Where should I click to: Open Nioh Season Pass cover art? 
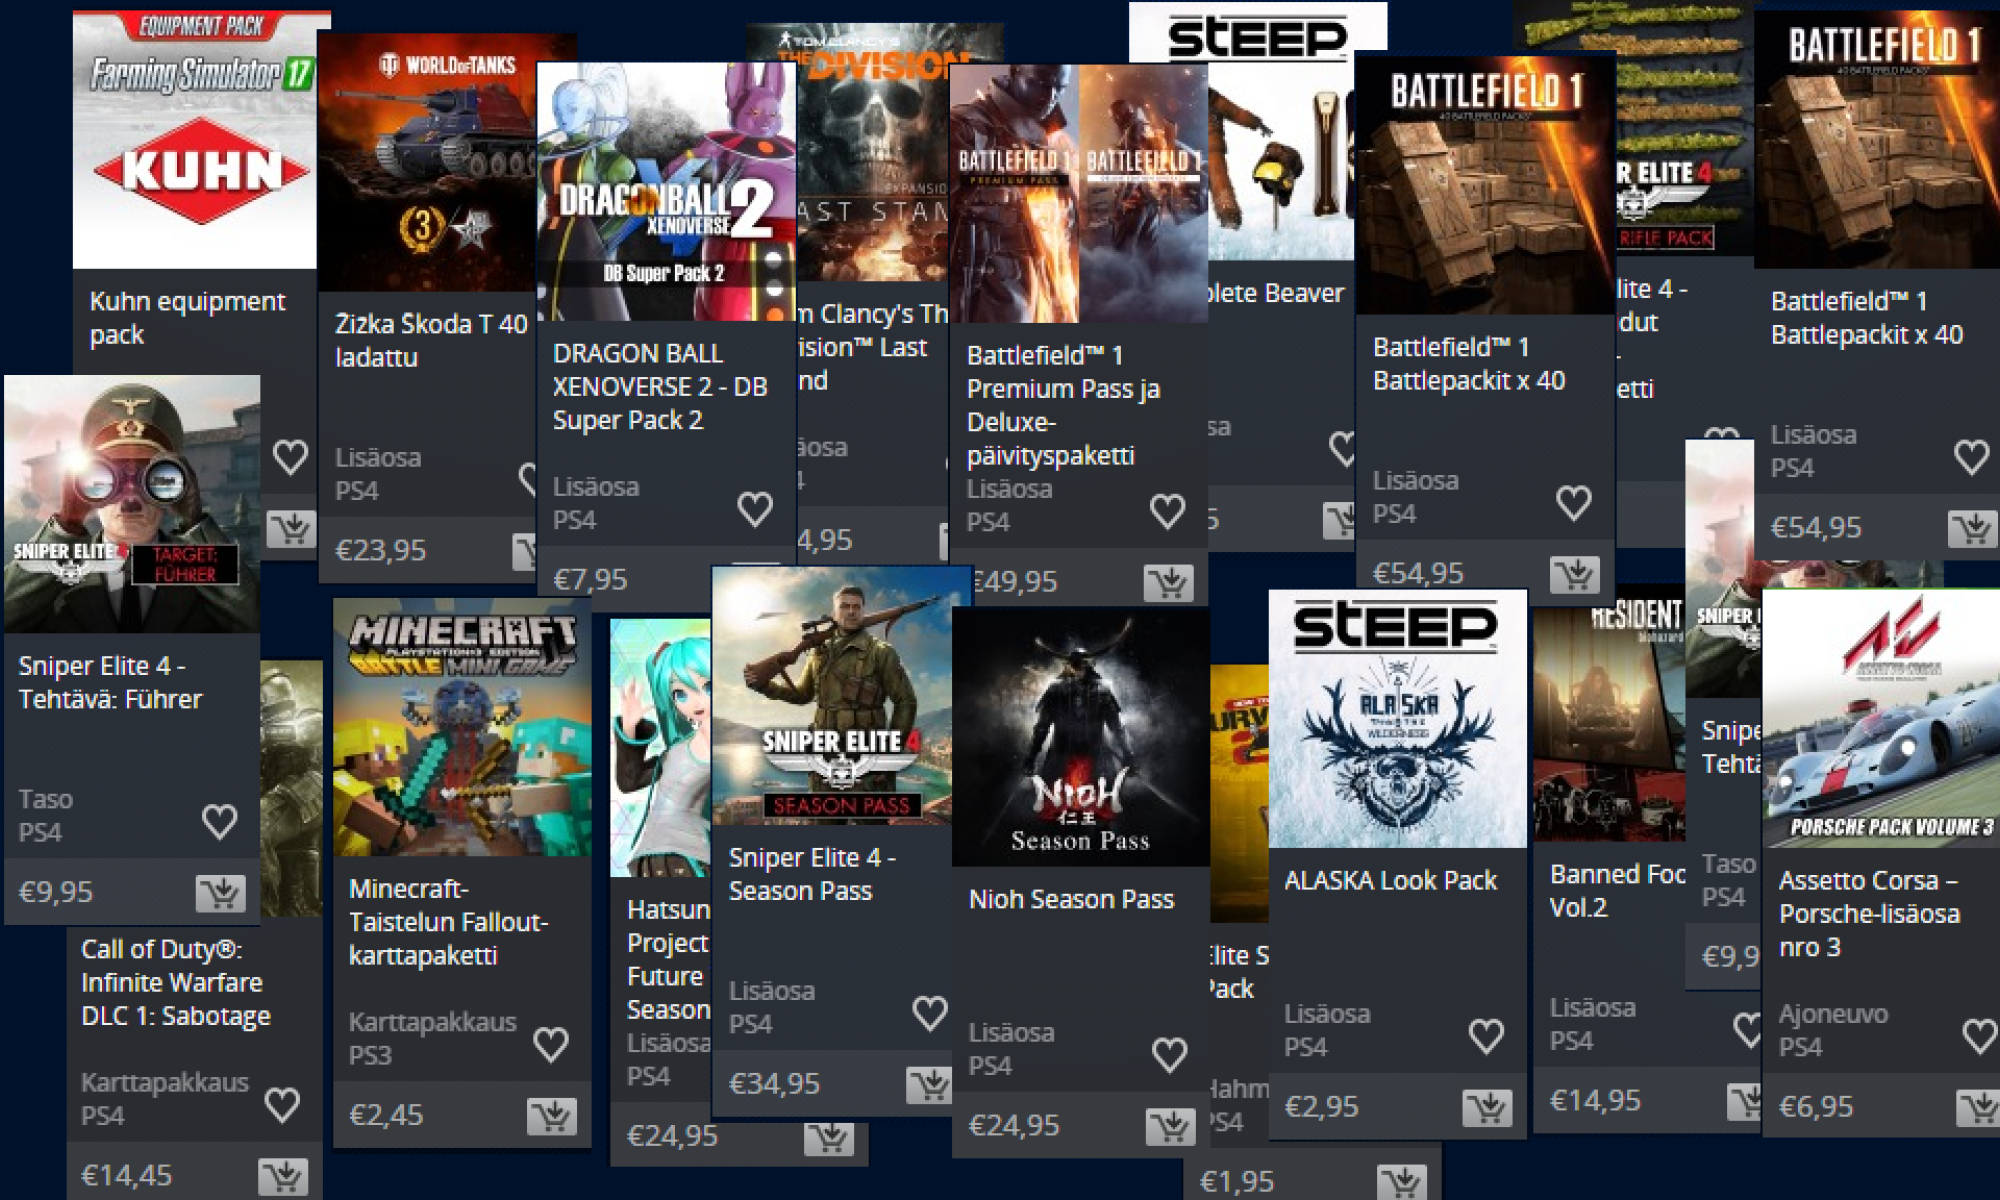point(1081,737)
